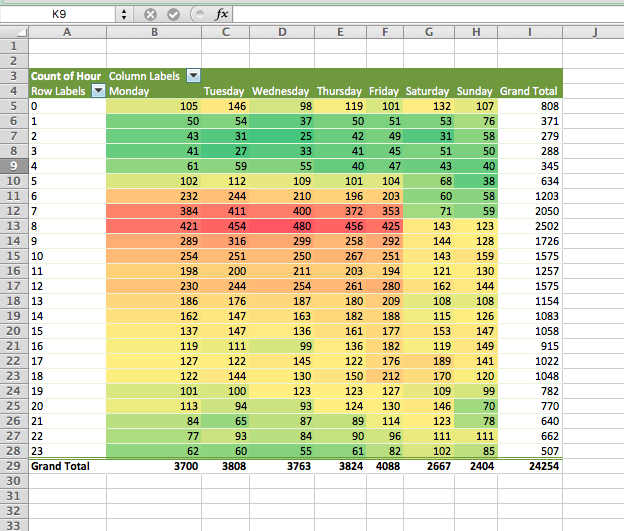624x531 pixels.
Task: Click the 'Saturday' column label cell
Action: (429, 91)
